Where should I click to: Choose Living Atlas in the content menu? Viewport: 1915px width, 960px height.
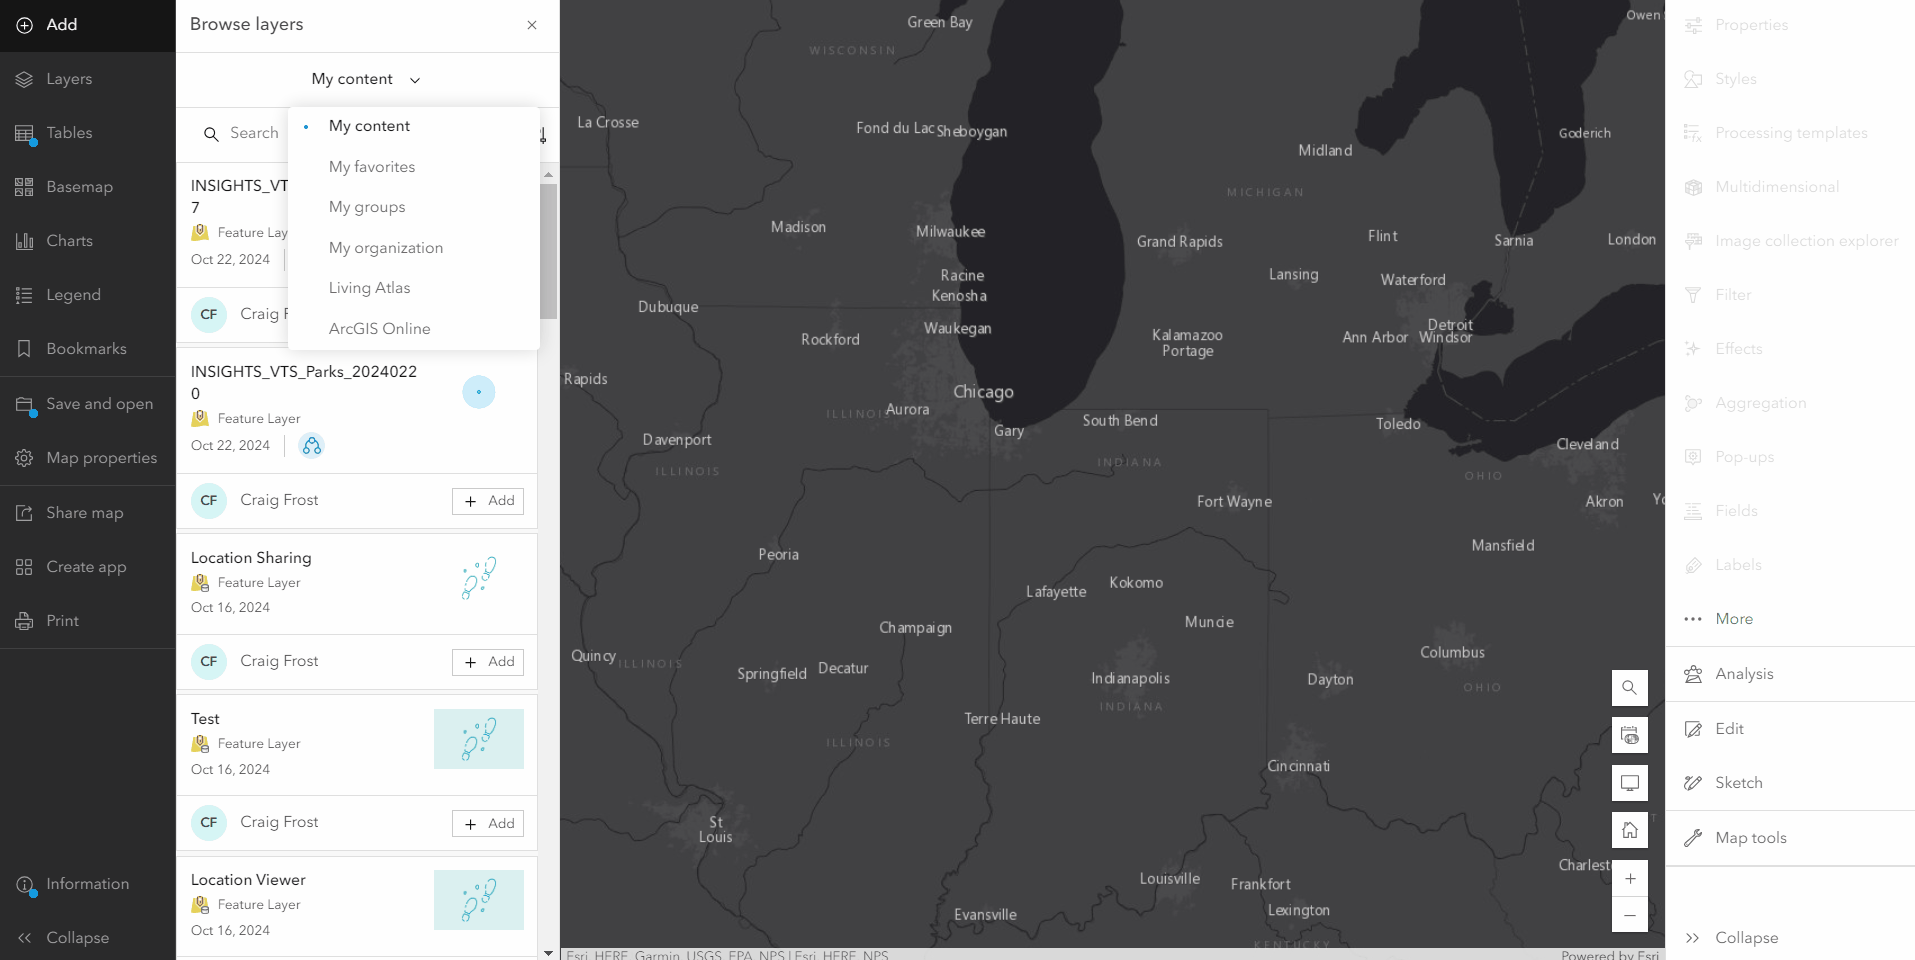(x=369, y=287)
